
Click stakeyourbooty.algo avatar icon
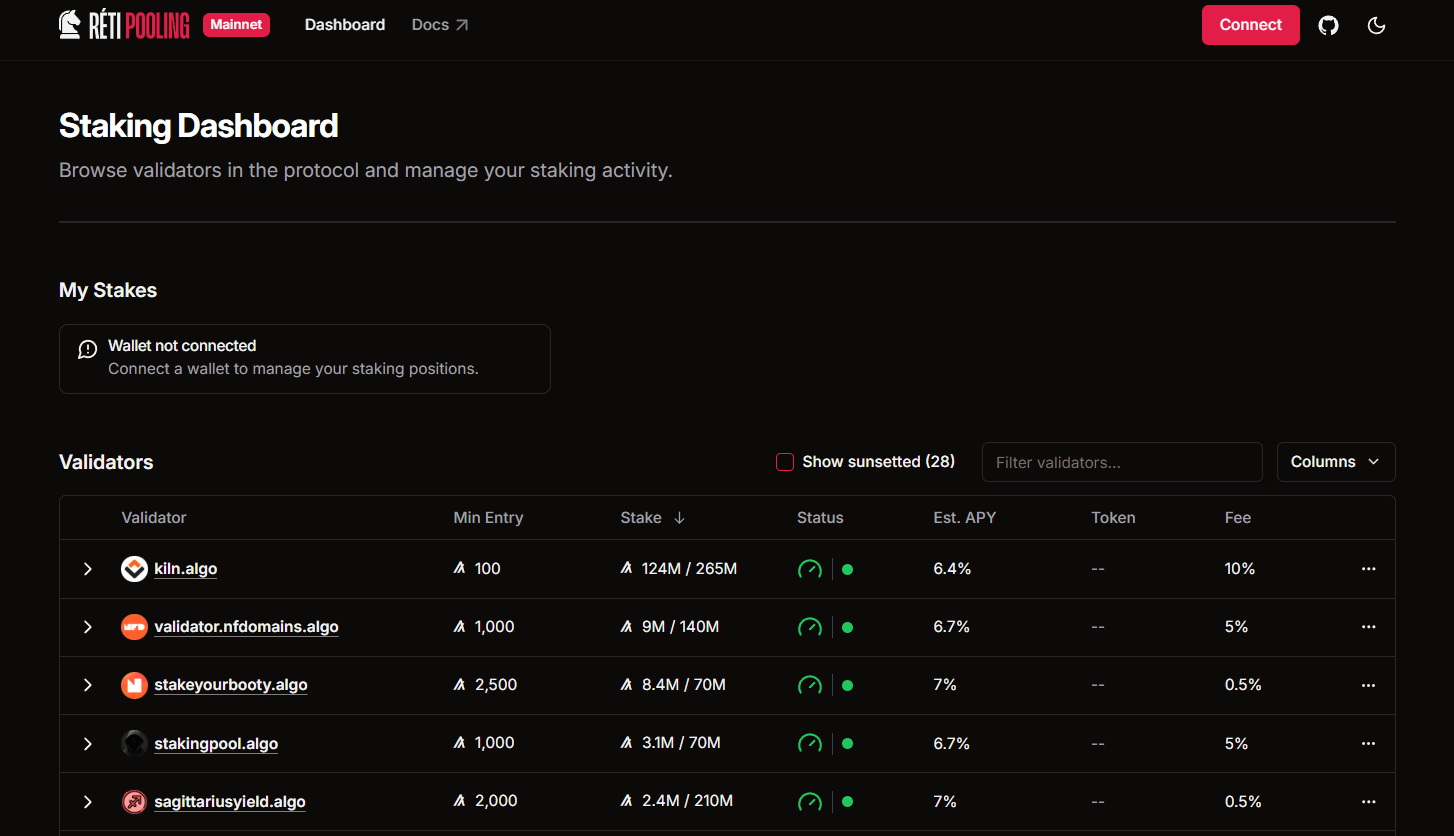click(x=134, y=685)
